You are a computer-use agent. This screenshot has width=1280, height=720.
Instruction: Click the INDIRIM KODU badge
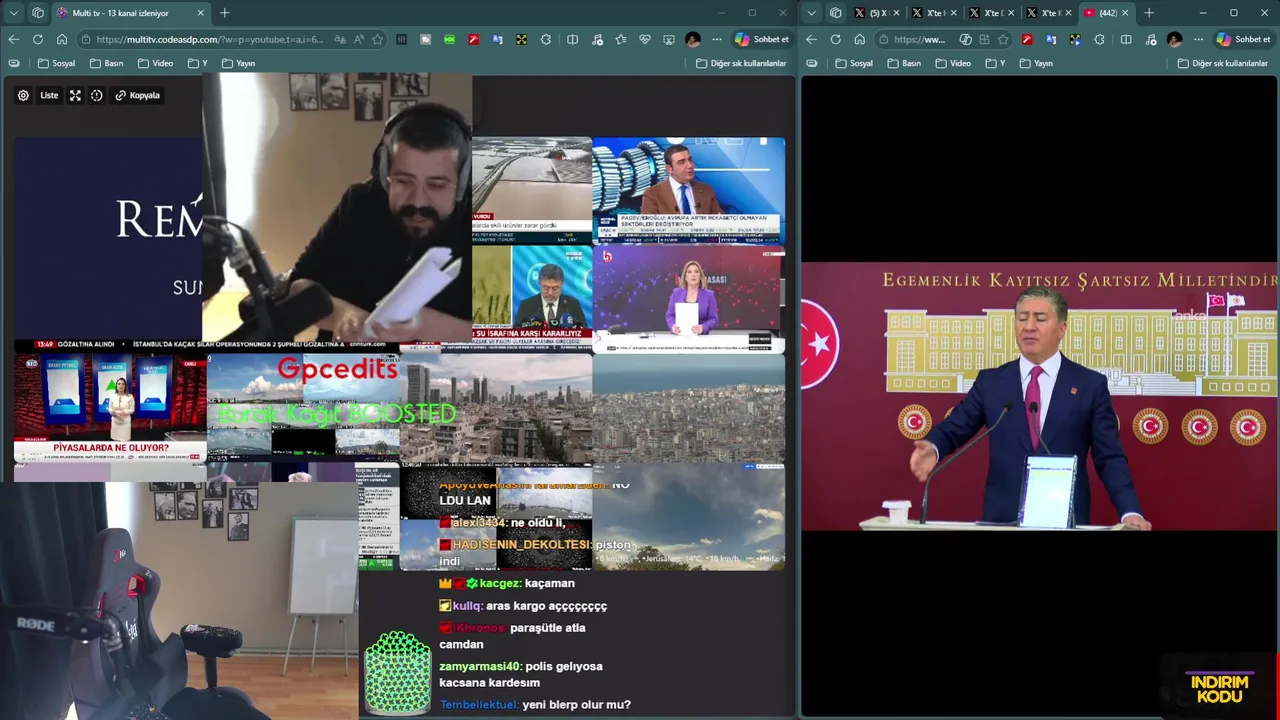[1220, 689]
